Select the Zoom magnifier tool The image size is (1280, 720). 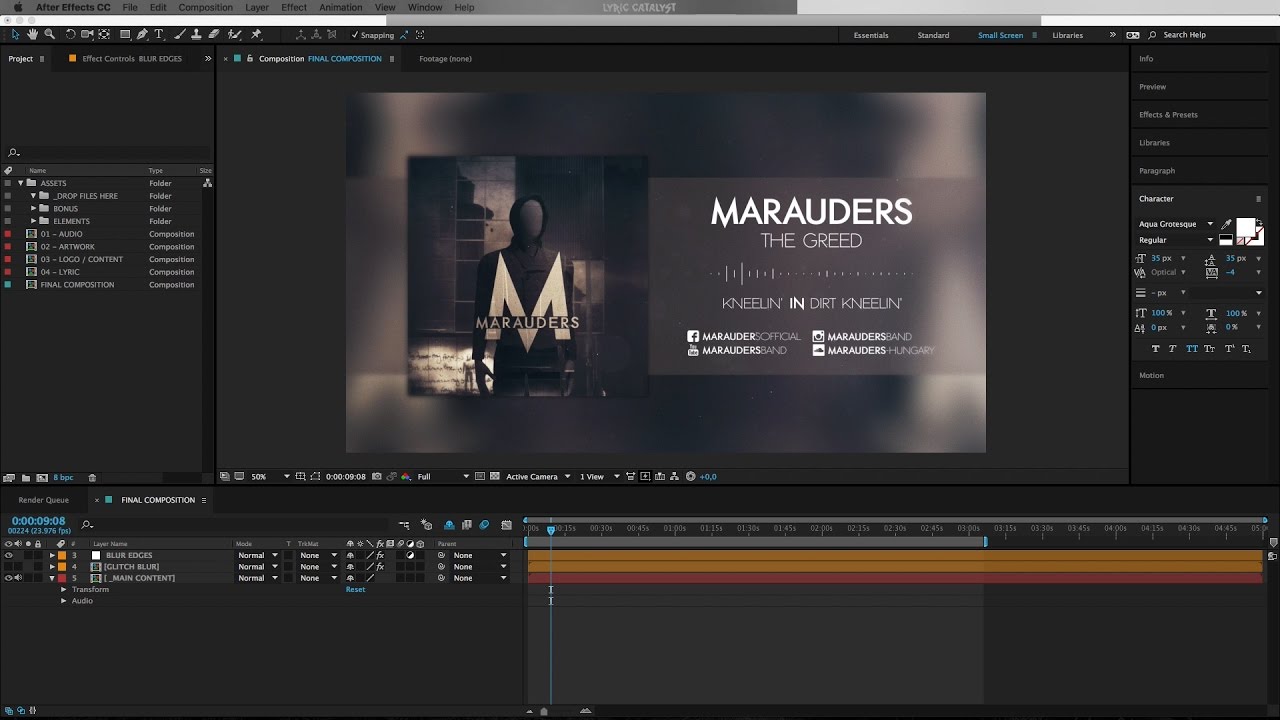[50, 34]
